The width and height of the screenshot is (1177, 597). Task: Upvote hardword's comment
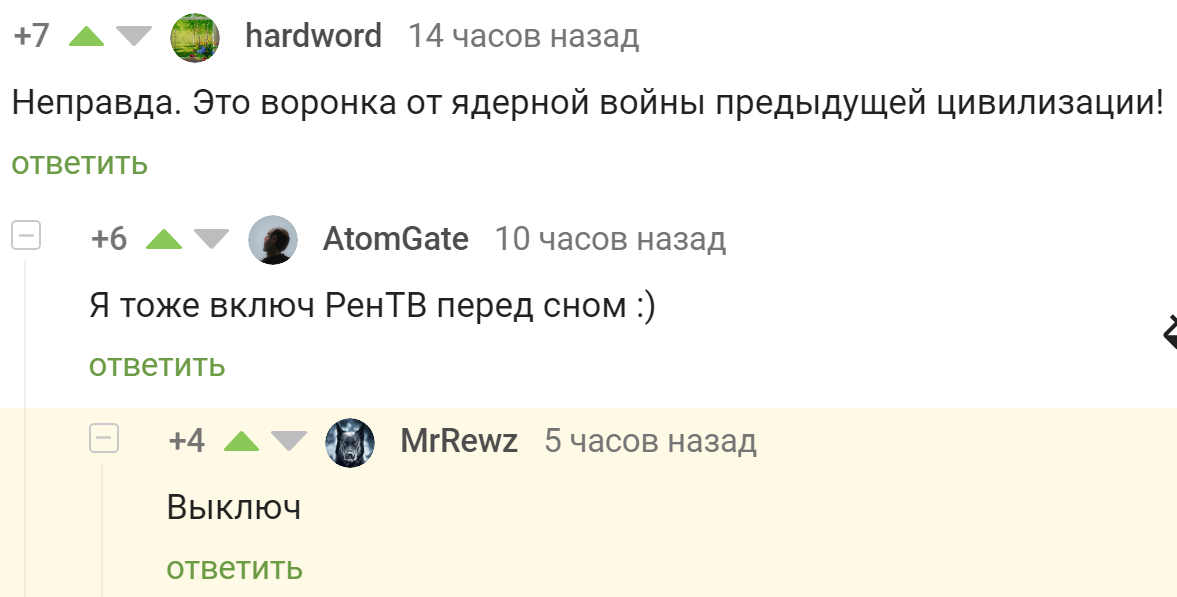(x=86, y=36)
